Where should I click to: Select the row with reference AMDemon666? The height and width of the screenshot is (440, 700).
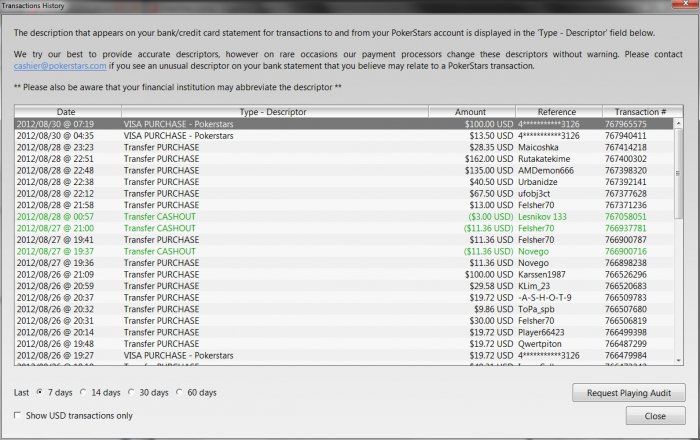344,170
